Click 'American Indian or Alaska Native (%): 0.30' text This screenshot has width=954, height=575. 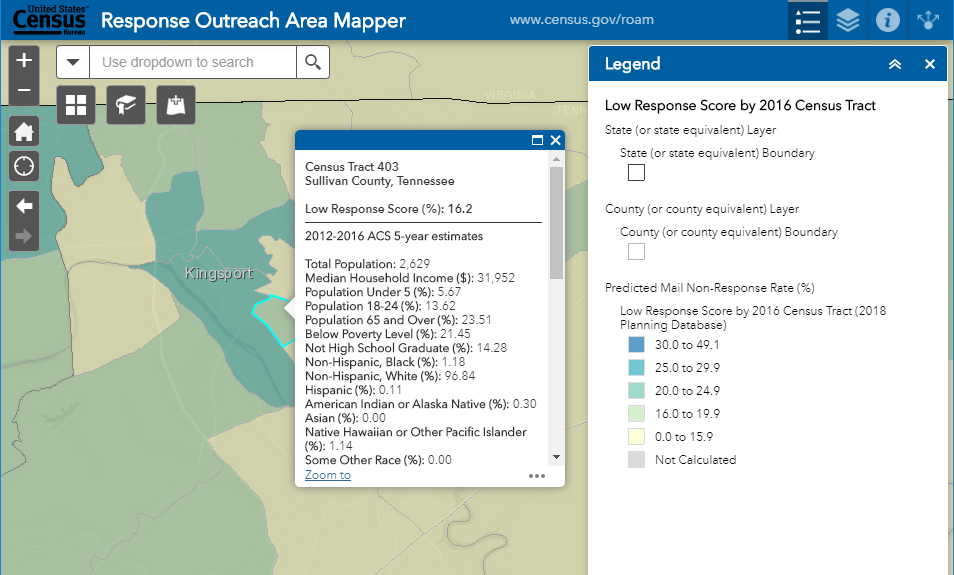point(420,403)
